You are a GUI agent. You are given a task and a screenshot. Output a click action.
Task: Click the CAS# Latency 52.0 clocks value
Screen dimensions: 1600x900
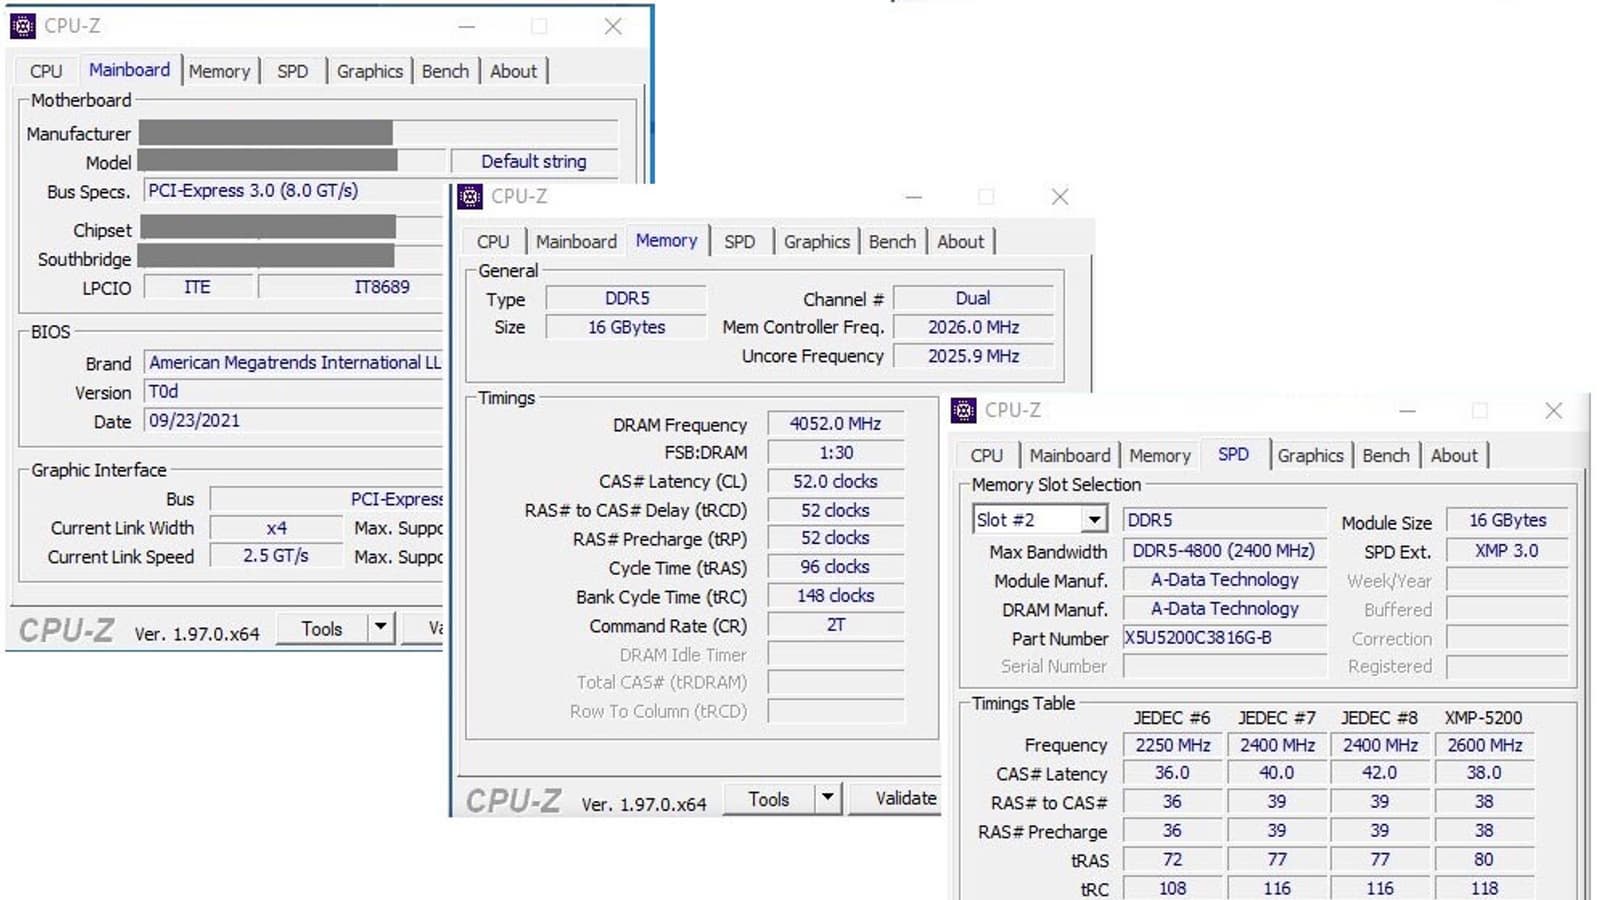click(836, 482)
